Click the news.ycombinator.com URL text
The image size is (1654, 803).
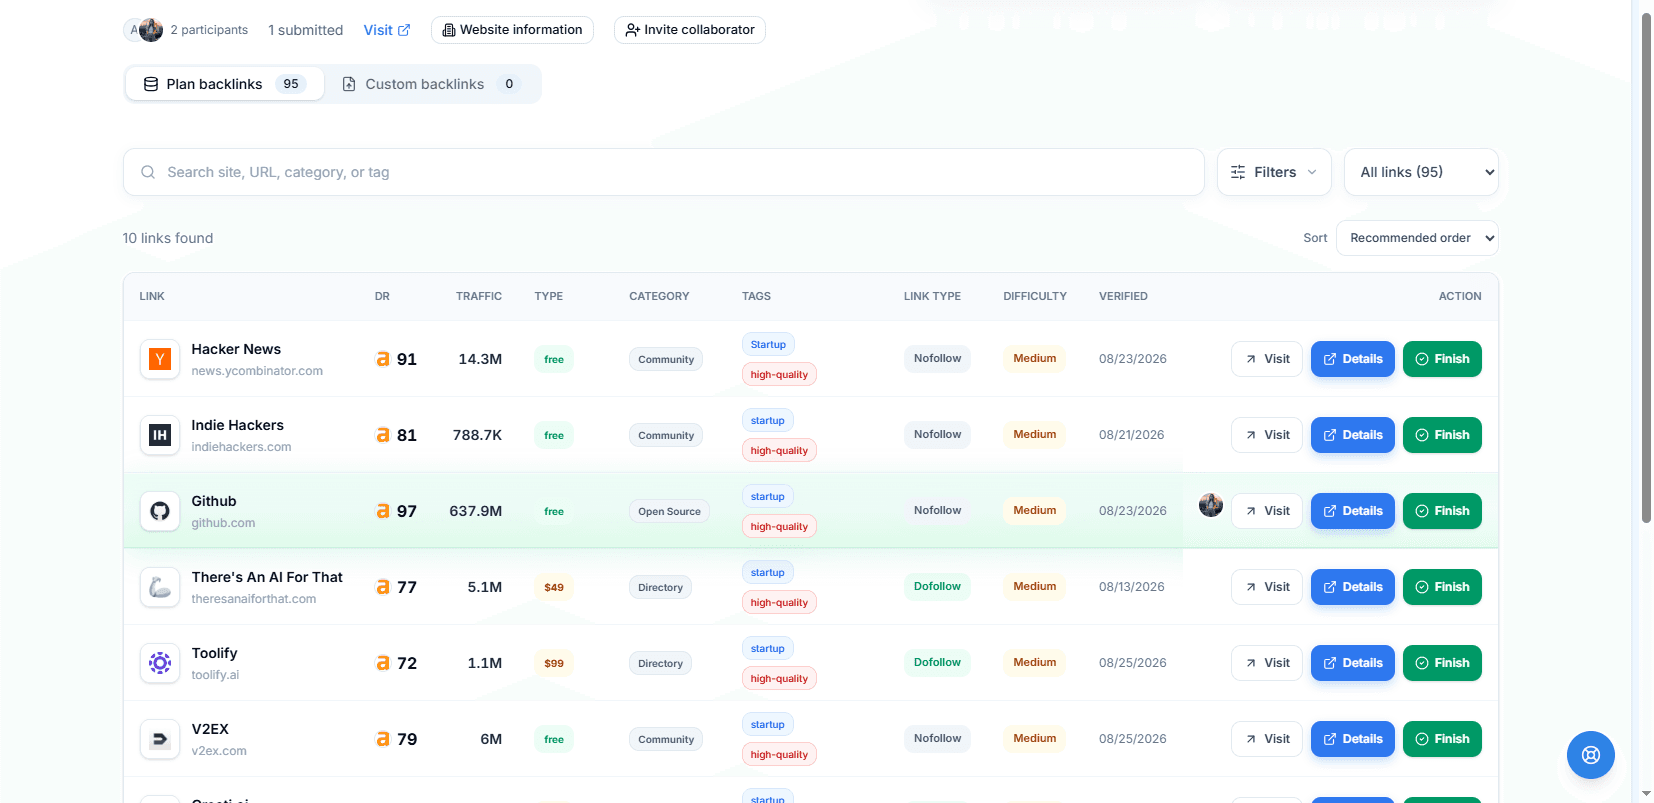point(257,371)
